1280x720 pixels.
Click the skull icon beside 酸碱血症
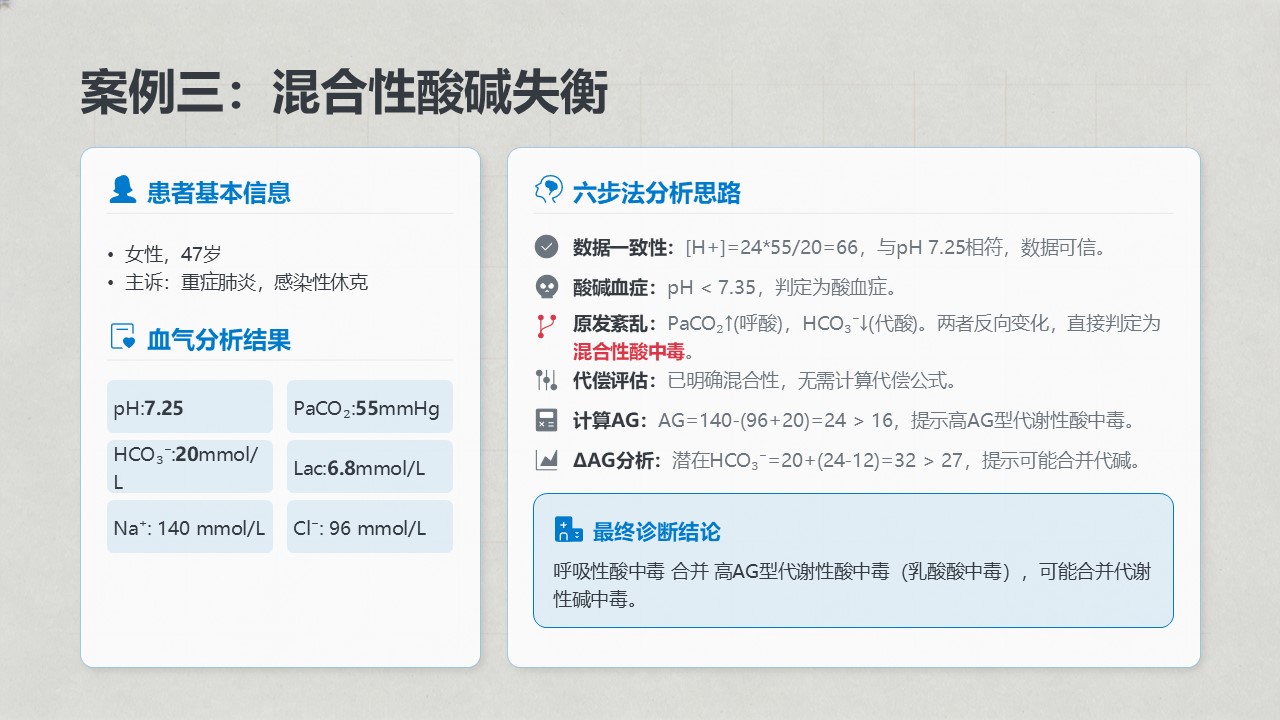point(546,287)
